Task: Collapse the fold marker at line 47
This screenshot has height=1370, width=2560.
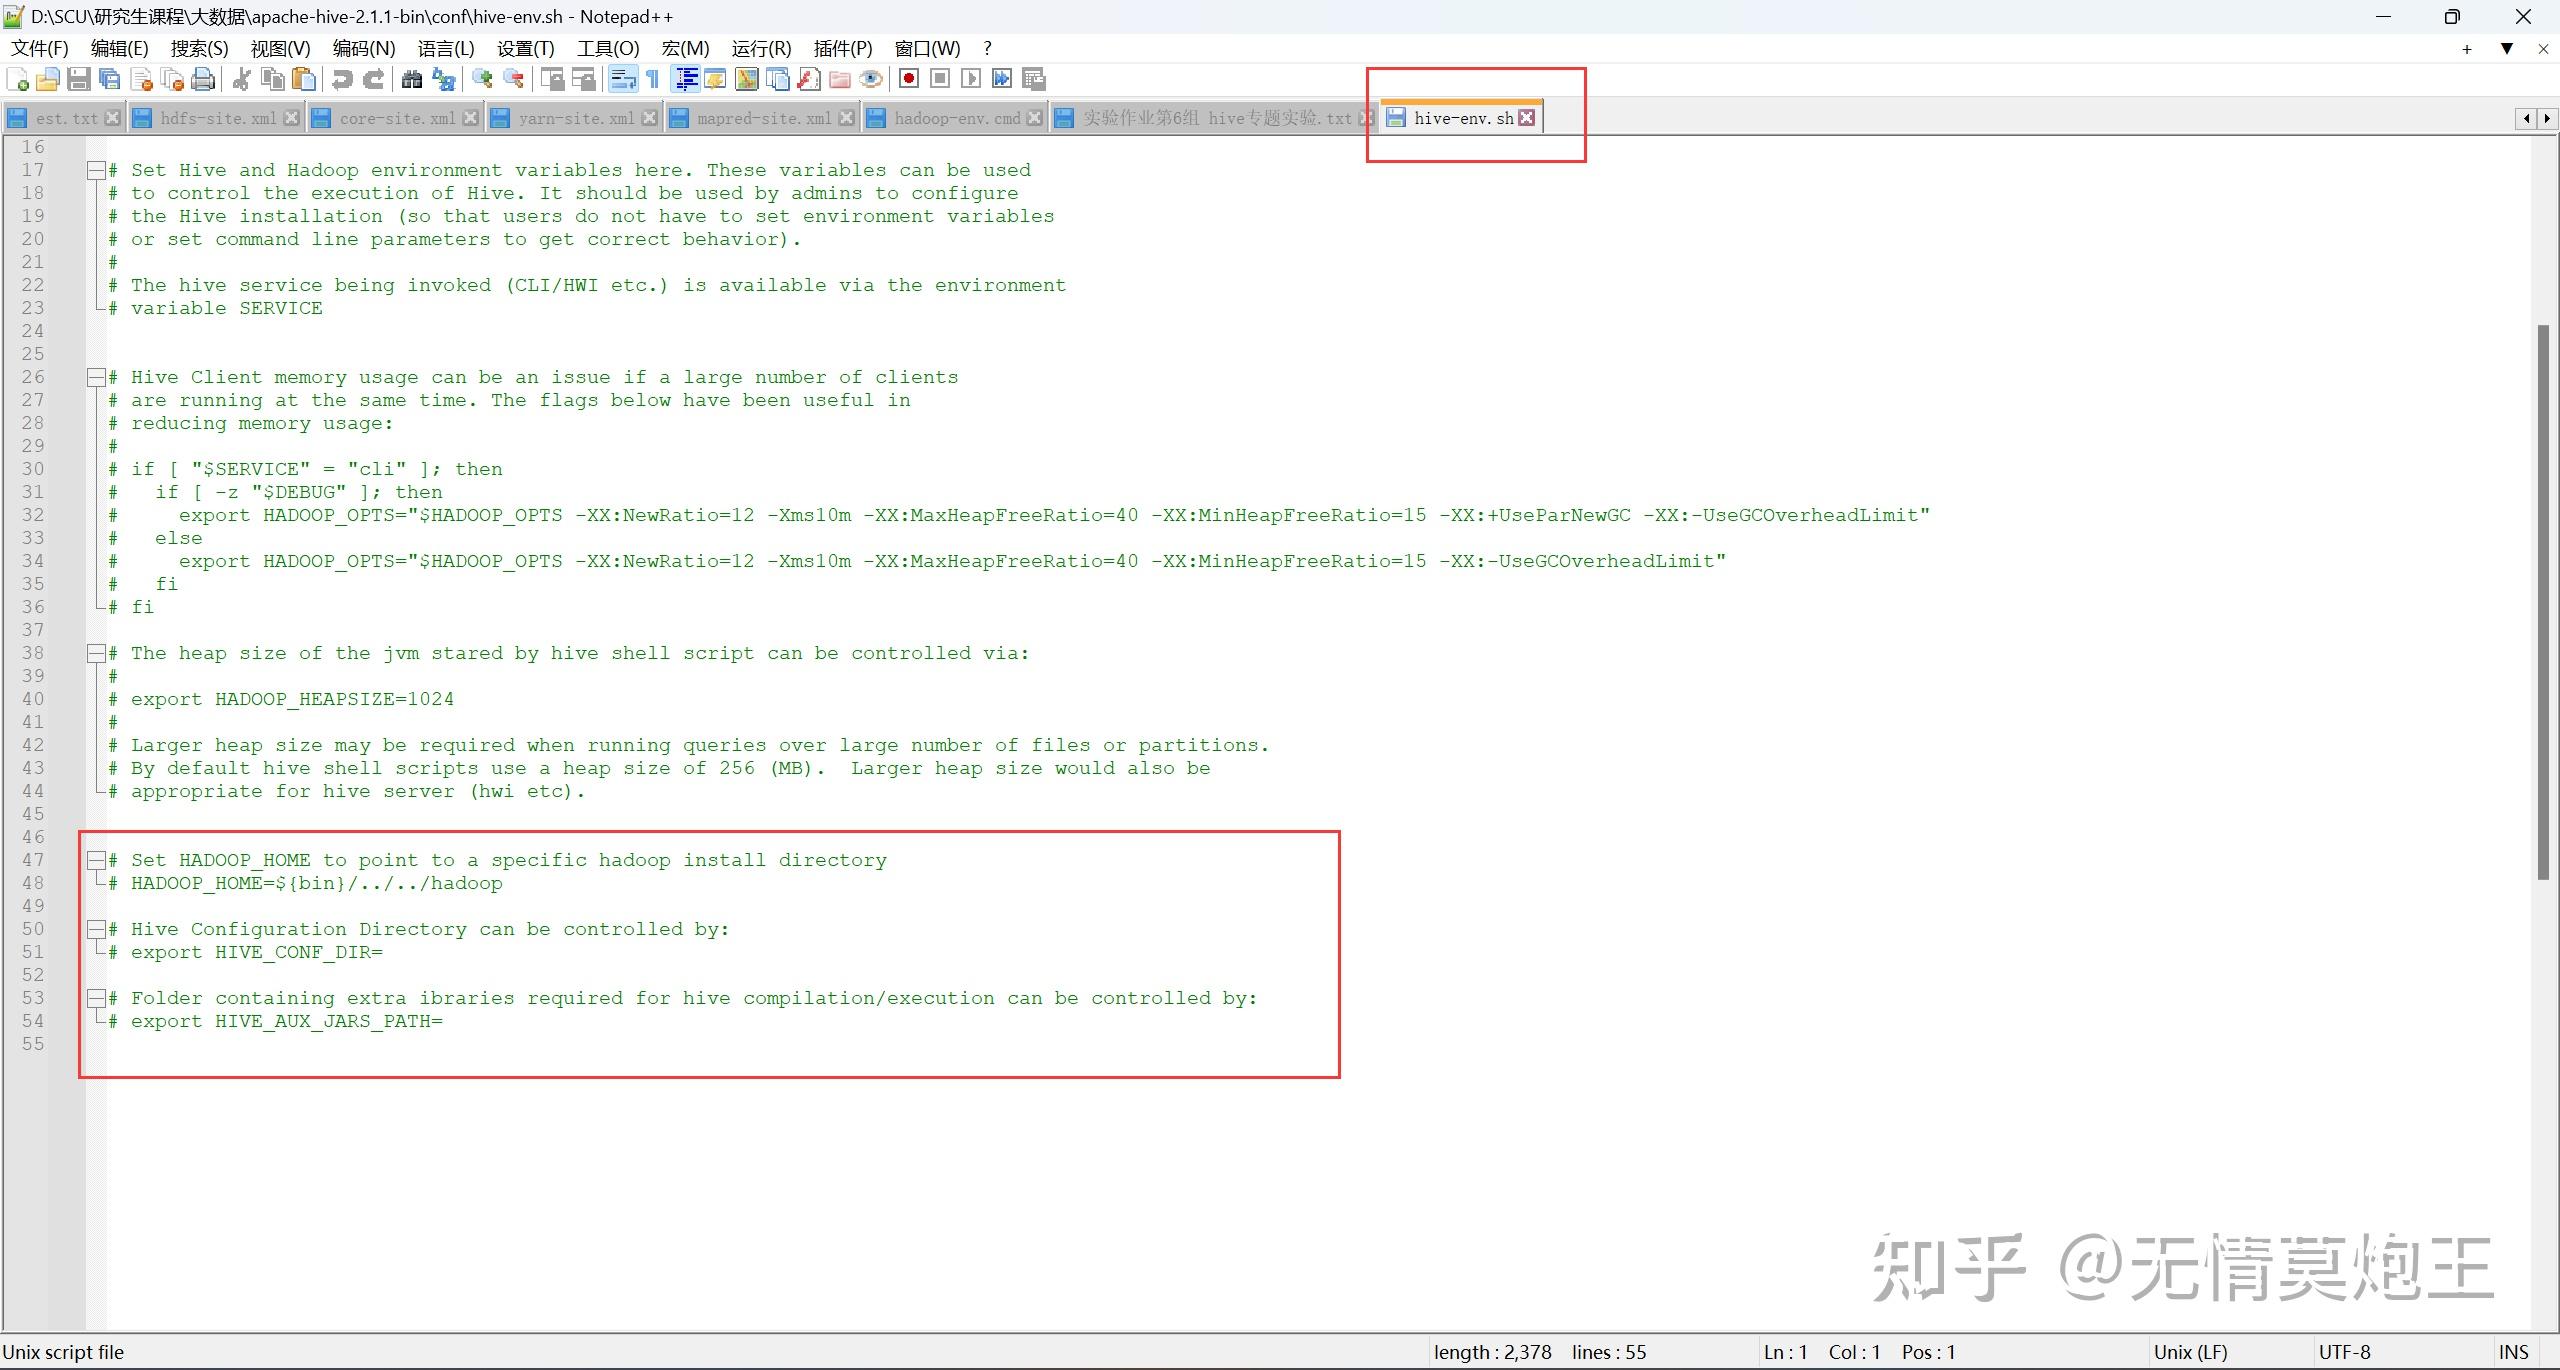Action: click(96, 860)
